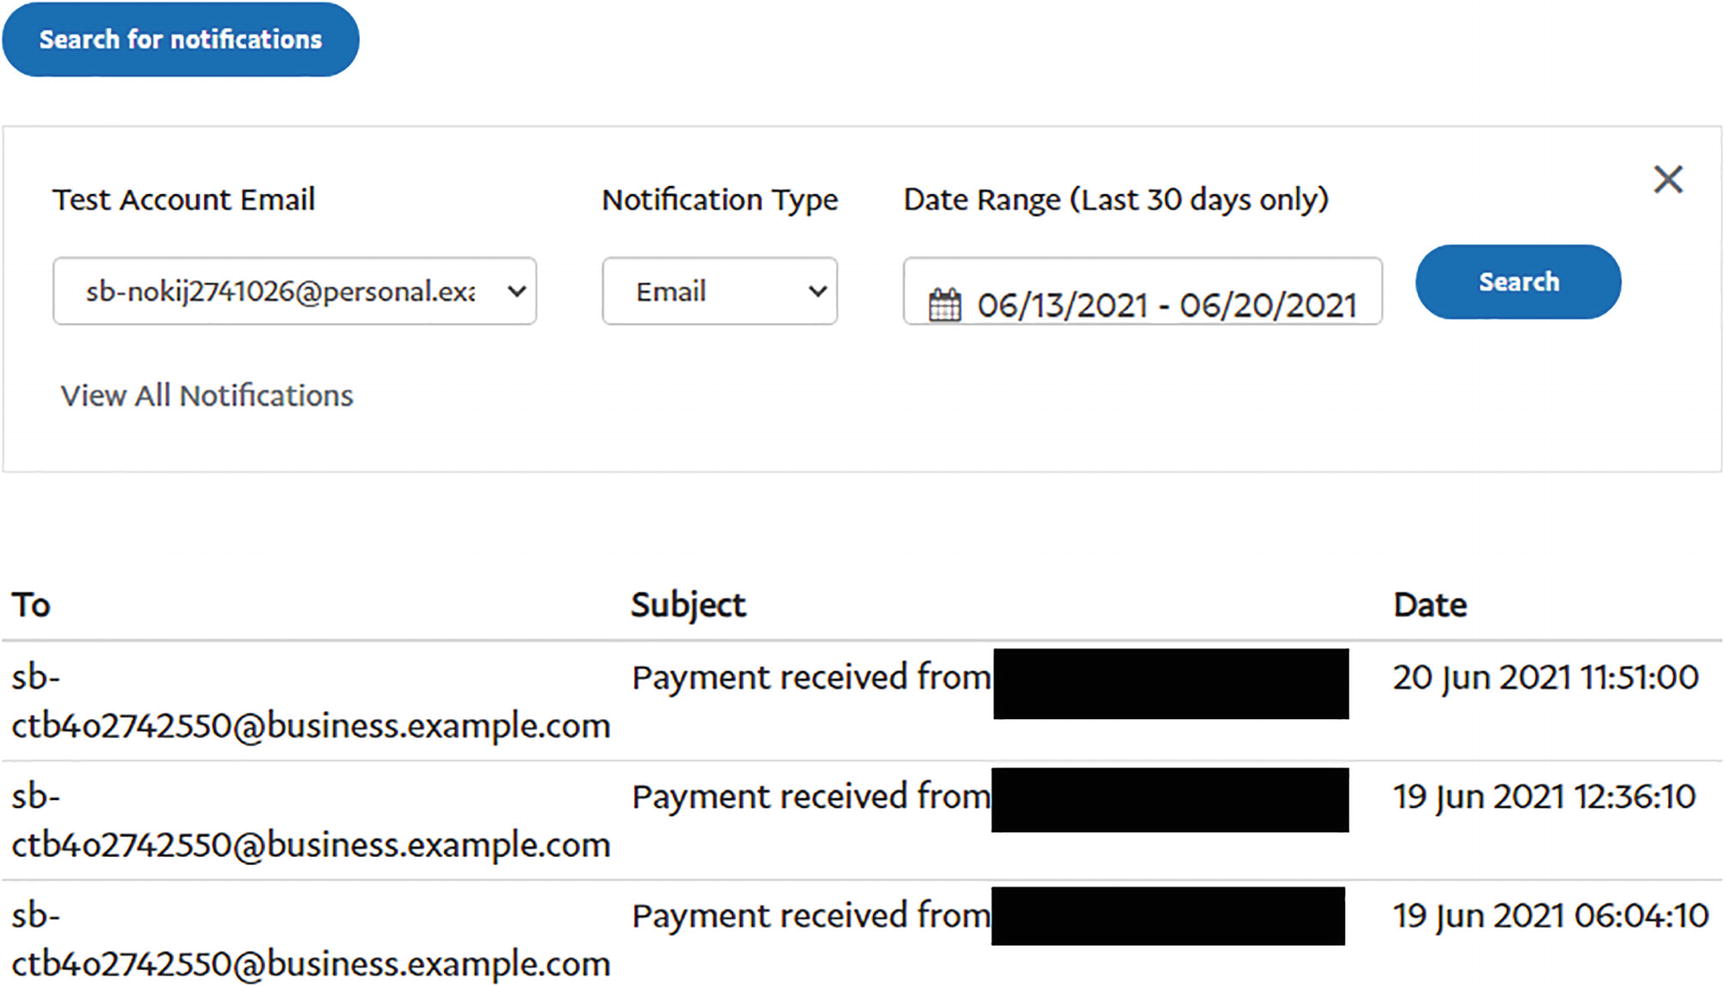The height and width of the screenshot is (986, 1725).
Task: Expand the Notification Type dropdown
Action: [x=719, y=291]
